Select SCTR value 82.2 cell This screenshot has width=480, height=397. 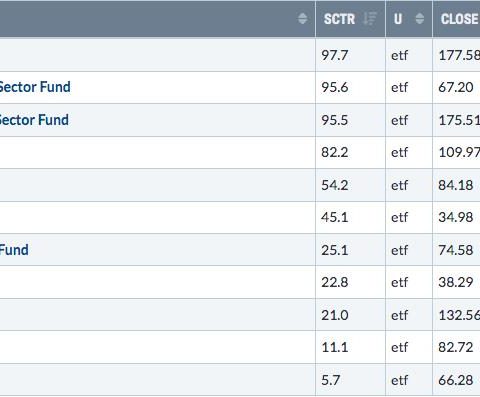350,152
